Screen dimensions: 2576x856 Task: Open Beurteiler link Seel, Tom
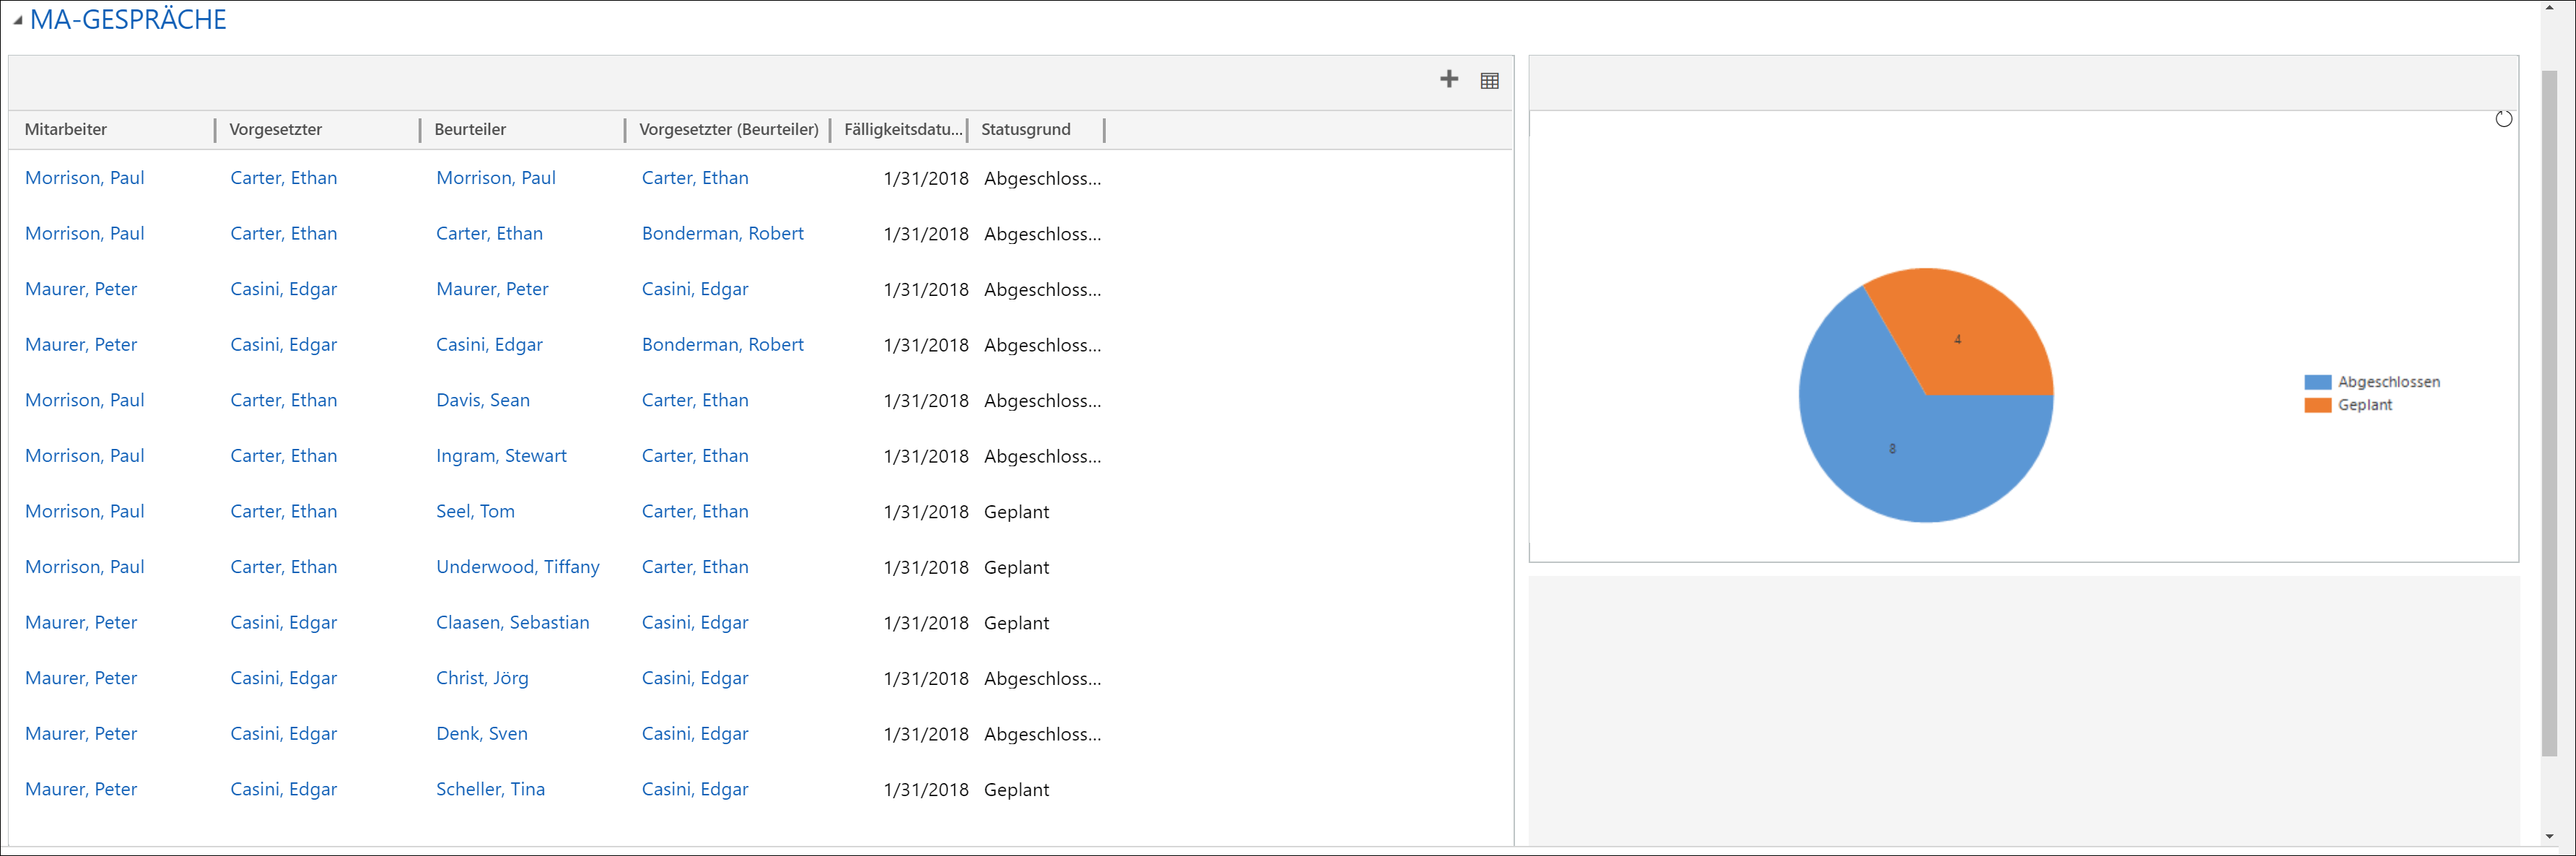(x=475, y=511)
